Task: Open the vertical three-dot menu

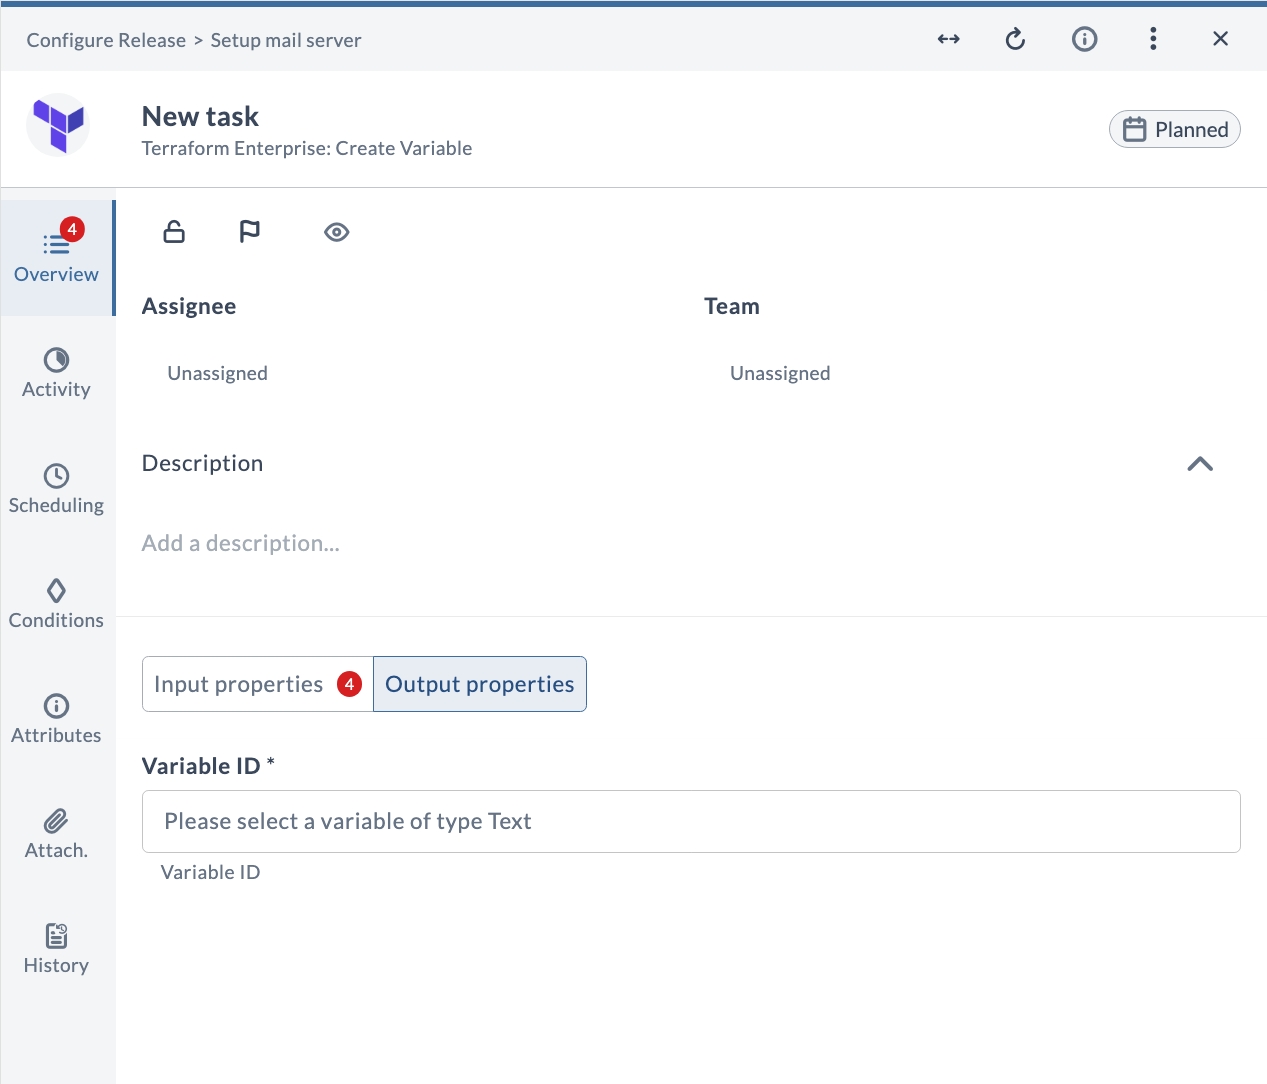Action: [x=1153, y=39]
